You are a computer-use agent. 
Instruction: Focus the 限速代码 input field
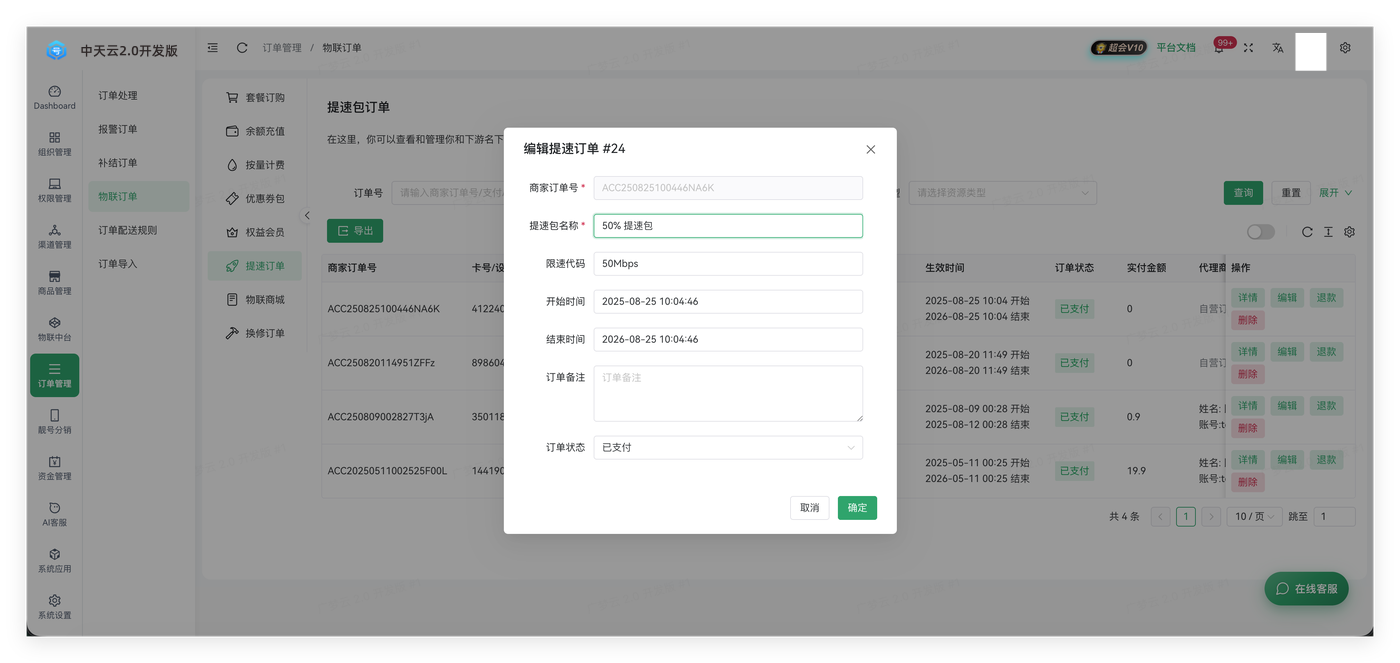(x=728, y=264)
